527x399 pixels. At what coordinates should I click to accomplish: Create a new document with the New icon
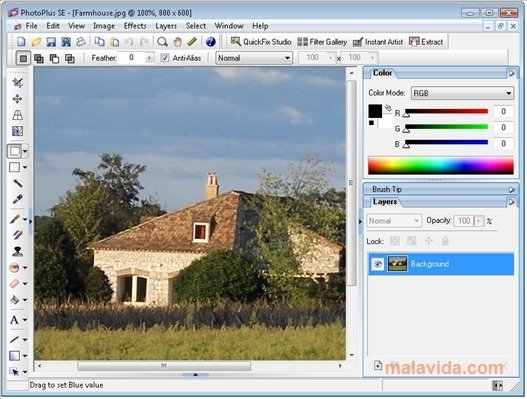click(21, 42)
